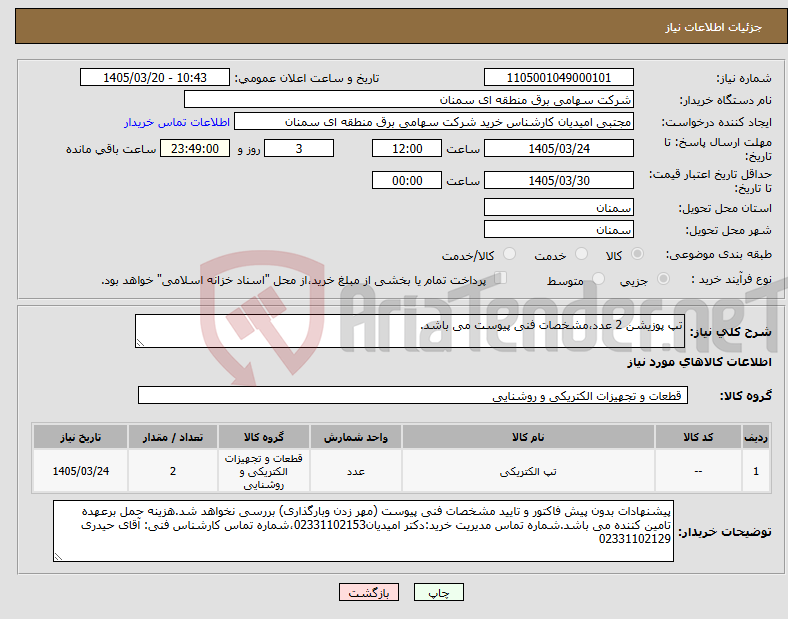Click the چاپ (print) button
The image size is (788, 619).
(438, 593)
